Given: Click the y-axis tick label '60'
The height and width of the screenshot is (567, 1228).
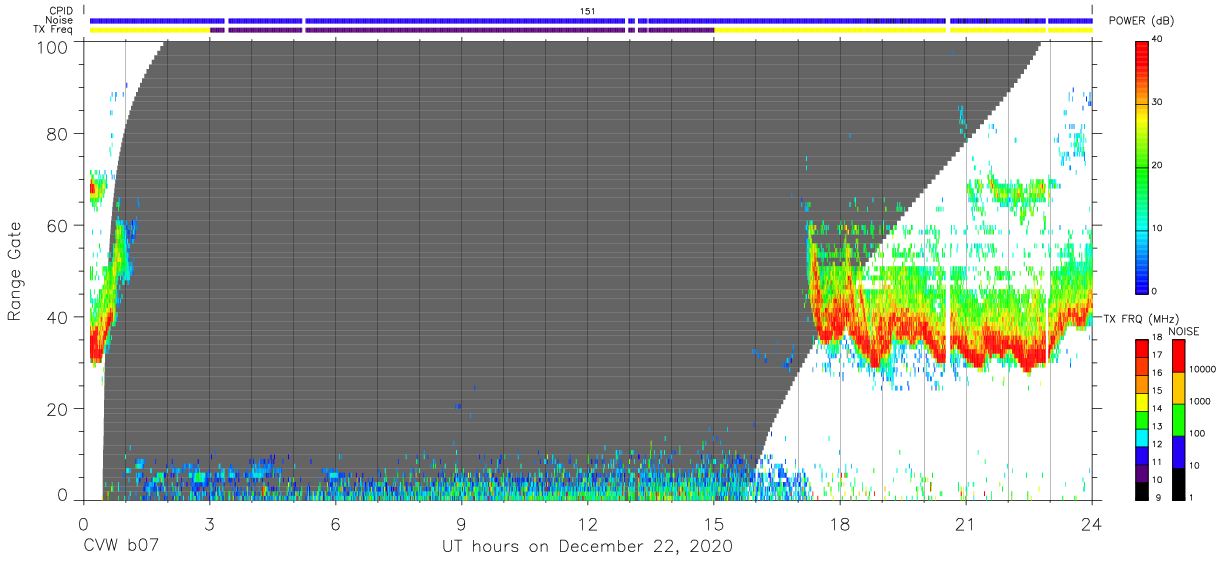Looking at the screenshot, I should 59,226.
